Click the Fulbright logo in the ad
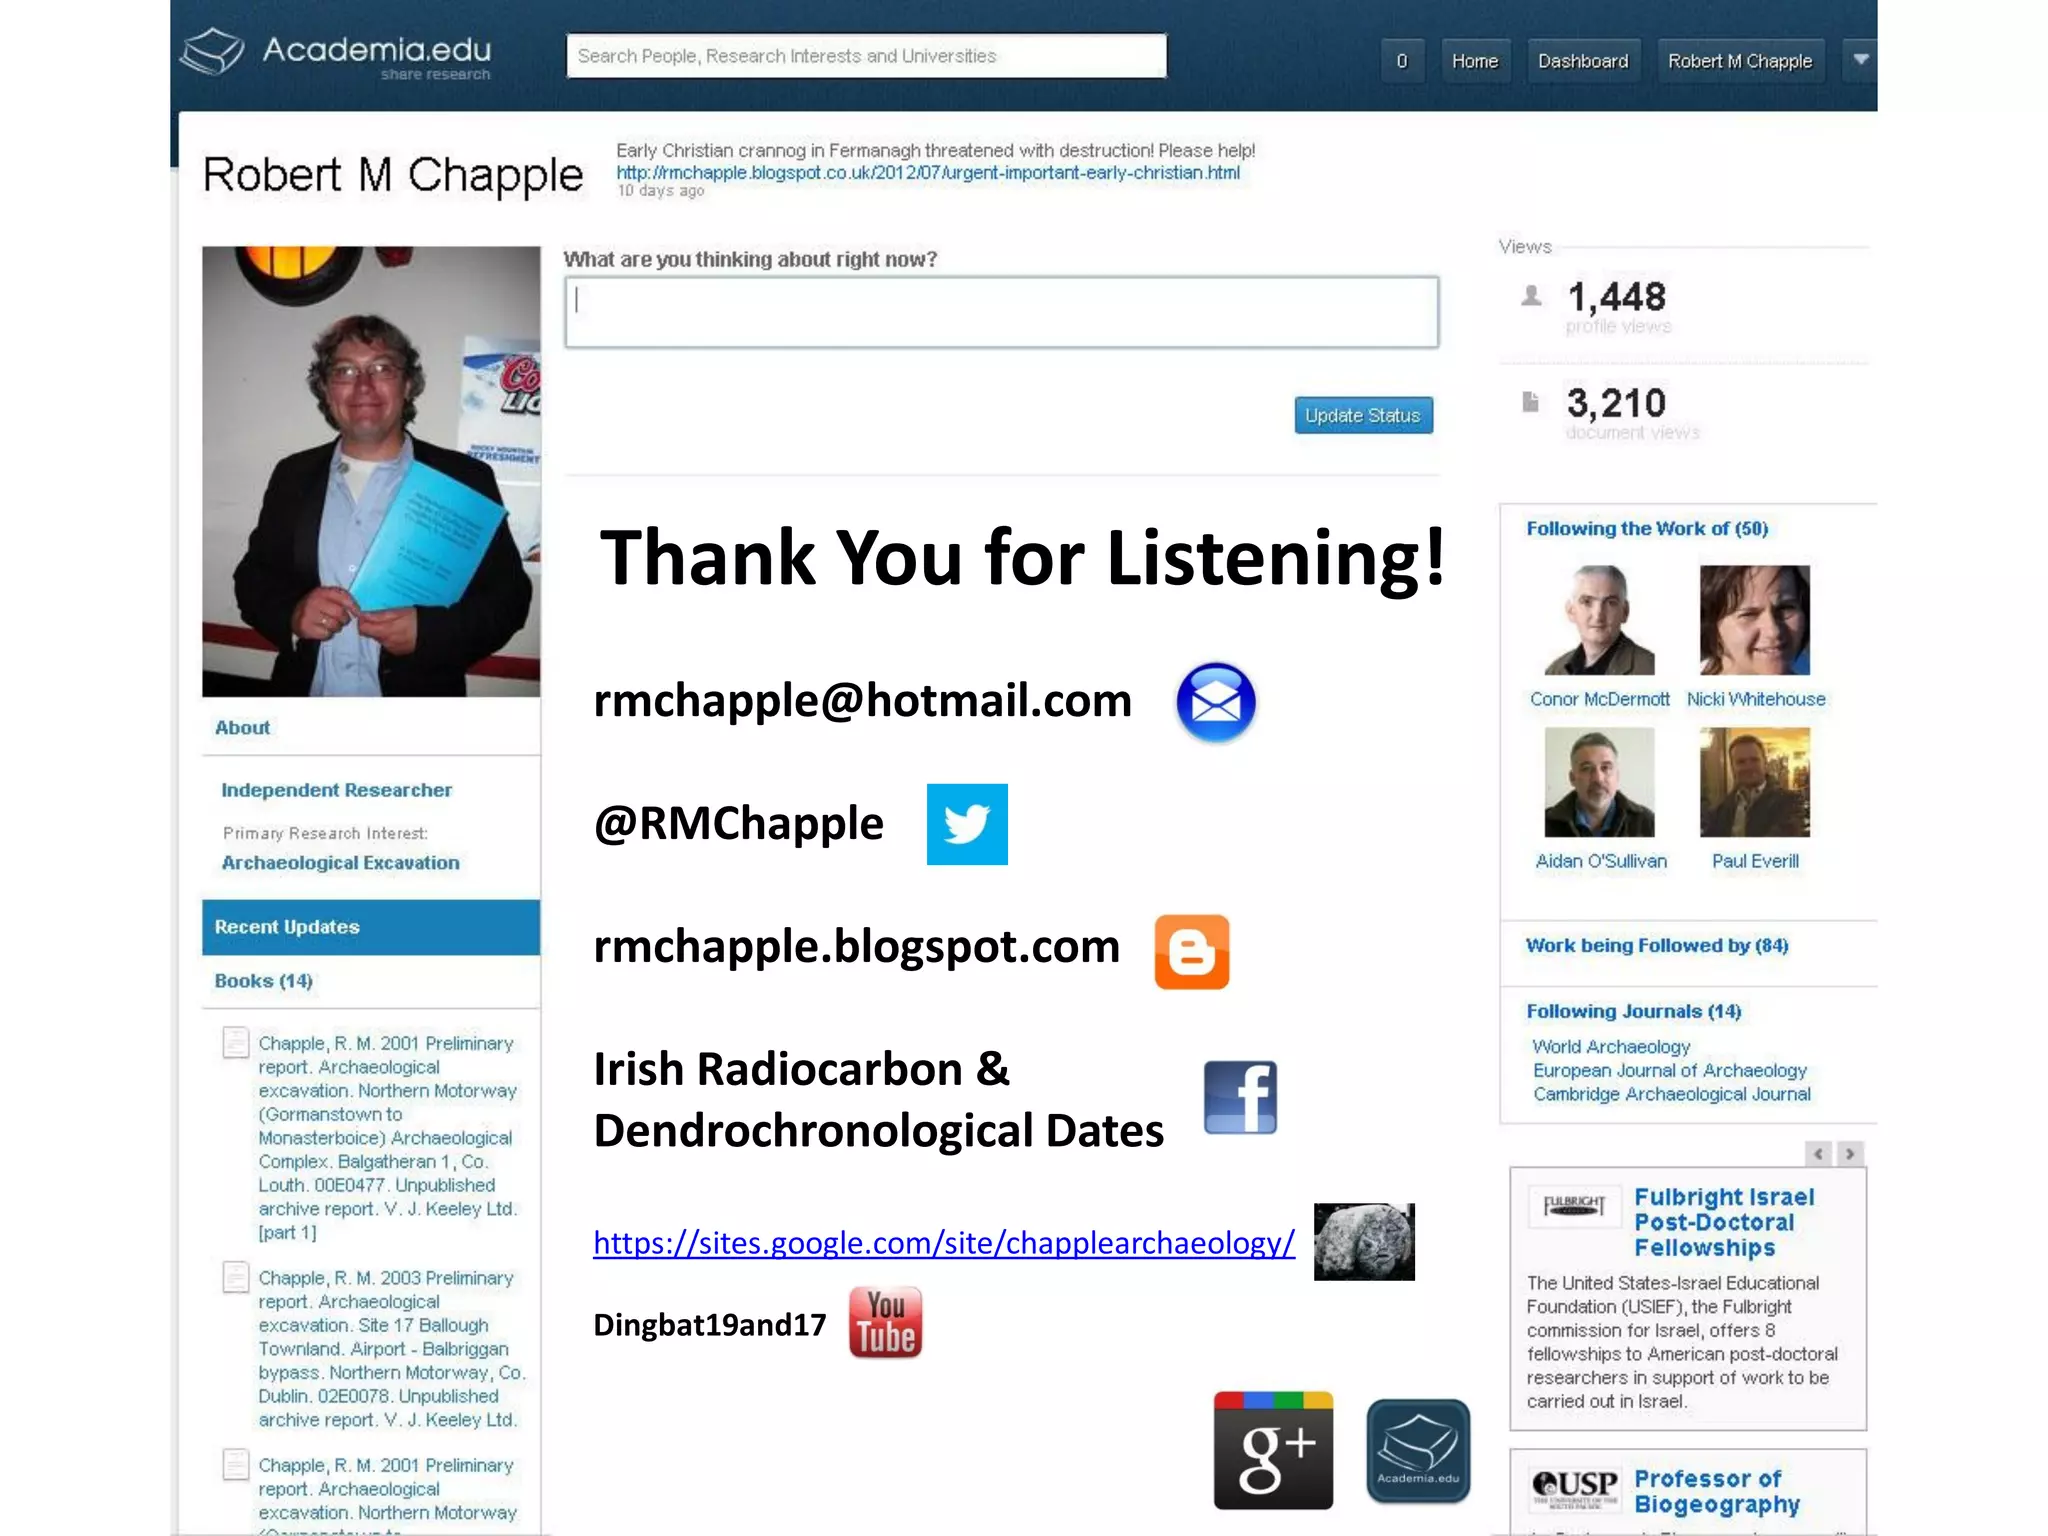The width and height of the screenshot is (2048, 1536). click(x=1574, y=1205)
